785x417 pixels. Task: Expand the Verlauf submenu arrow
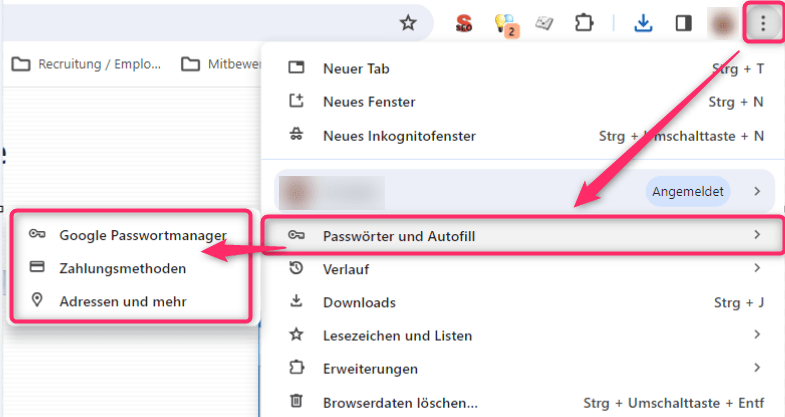tap(757, 268)
